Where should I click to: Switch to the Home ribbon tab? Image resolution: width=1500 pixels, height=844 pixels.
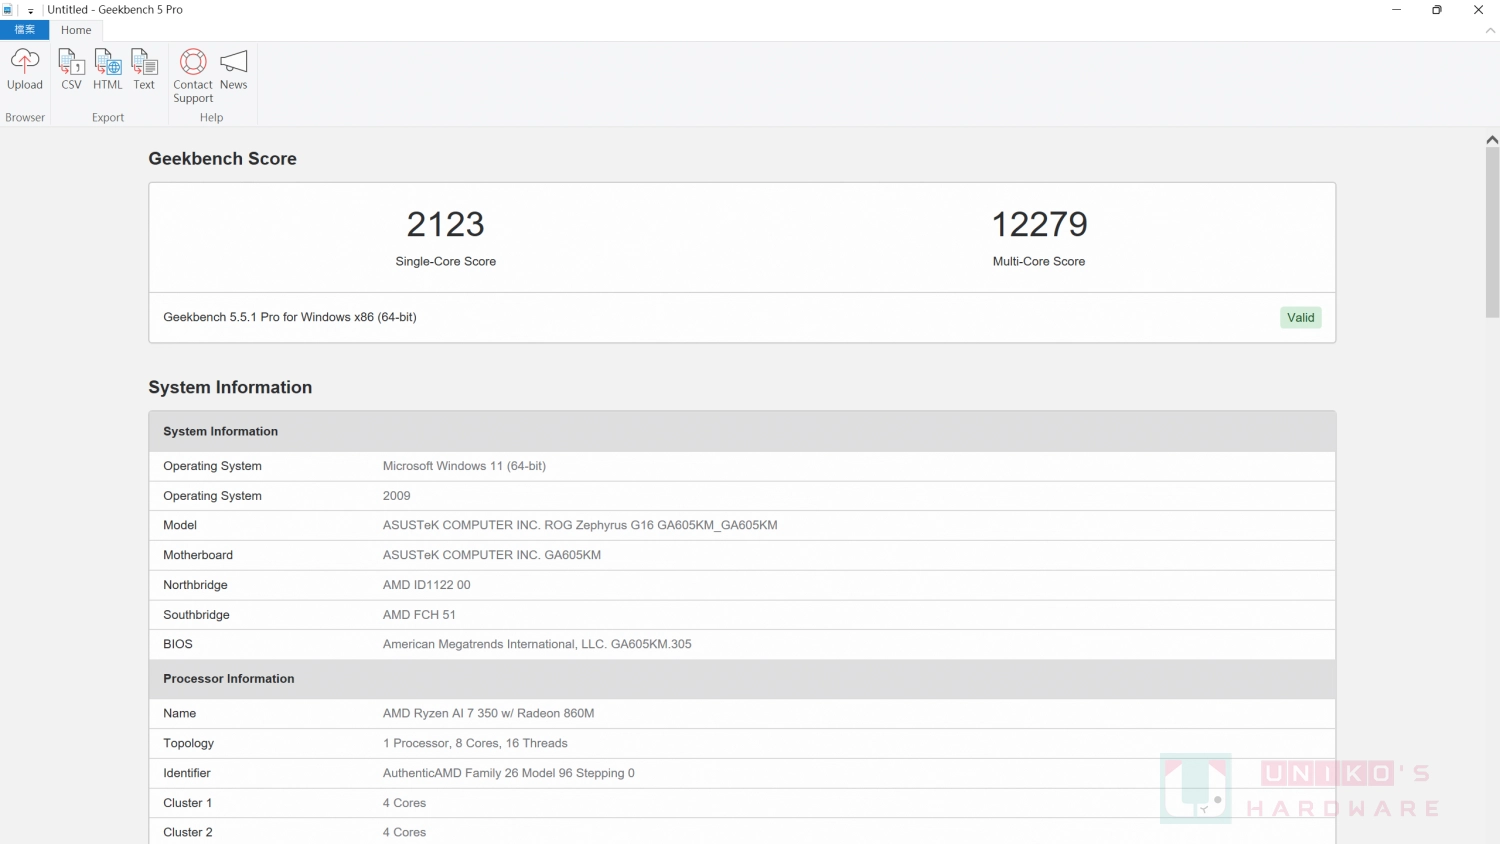(x=76, y=30)
